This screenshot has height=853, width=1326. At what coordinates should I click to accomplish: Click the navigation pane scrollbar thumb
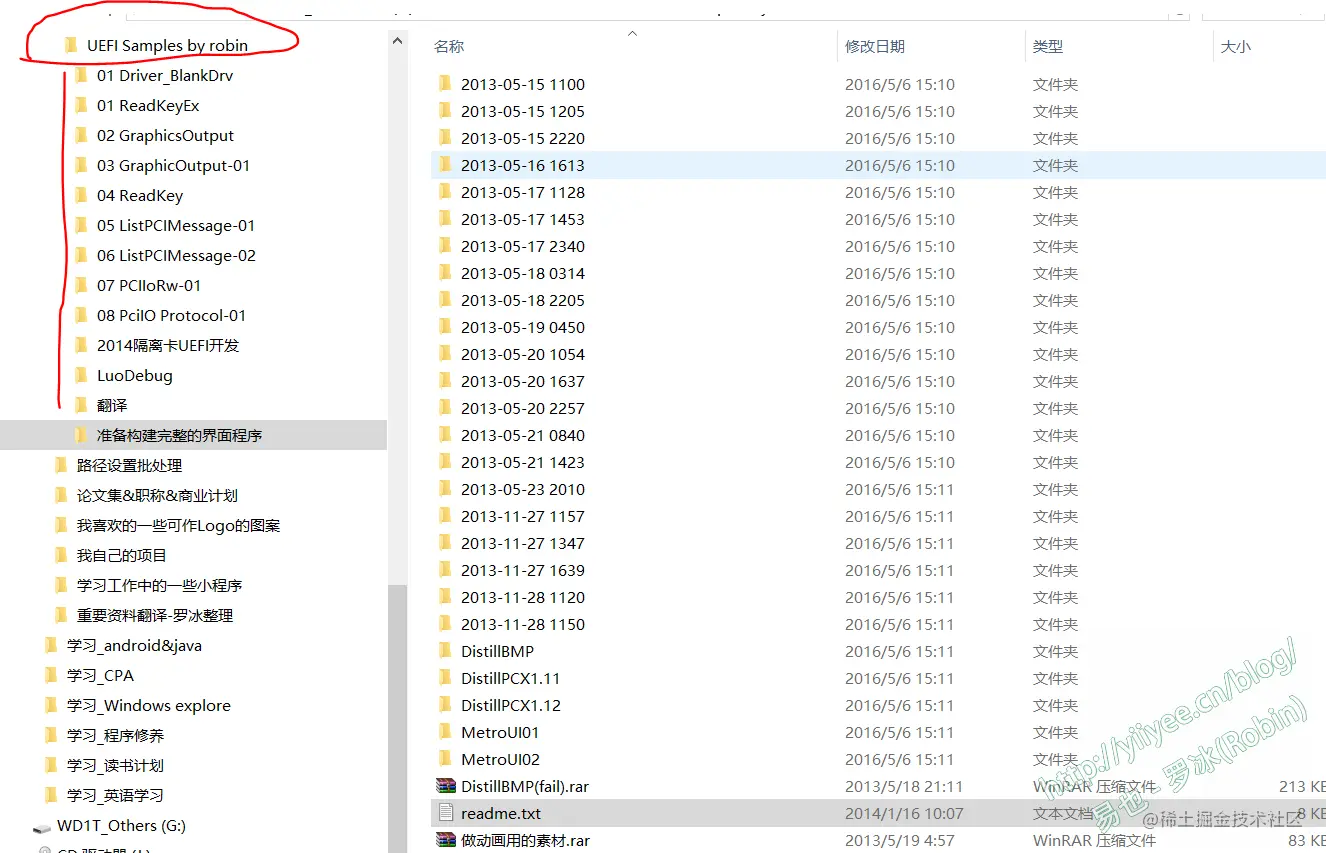(x=397, y=718)
